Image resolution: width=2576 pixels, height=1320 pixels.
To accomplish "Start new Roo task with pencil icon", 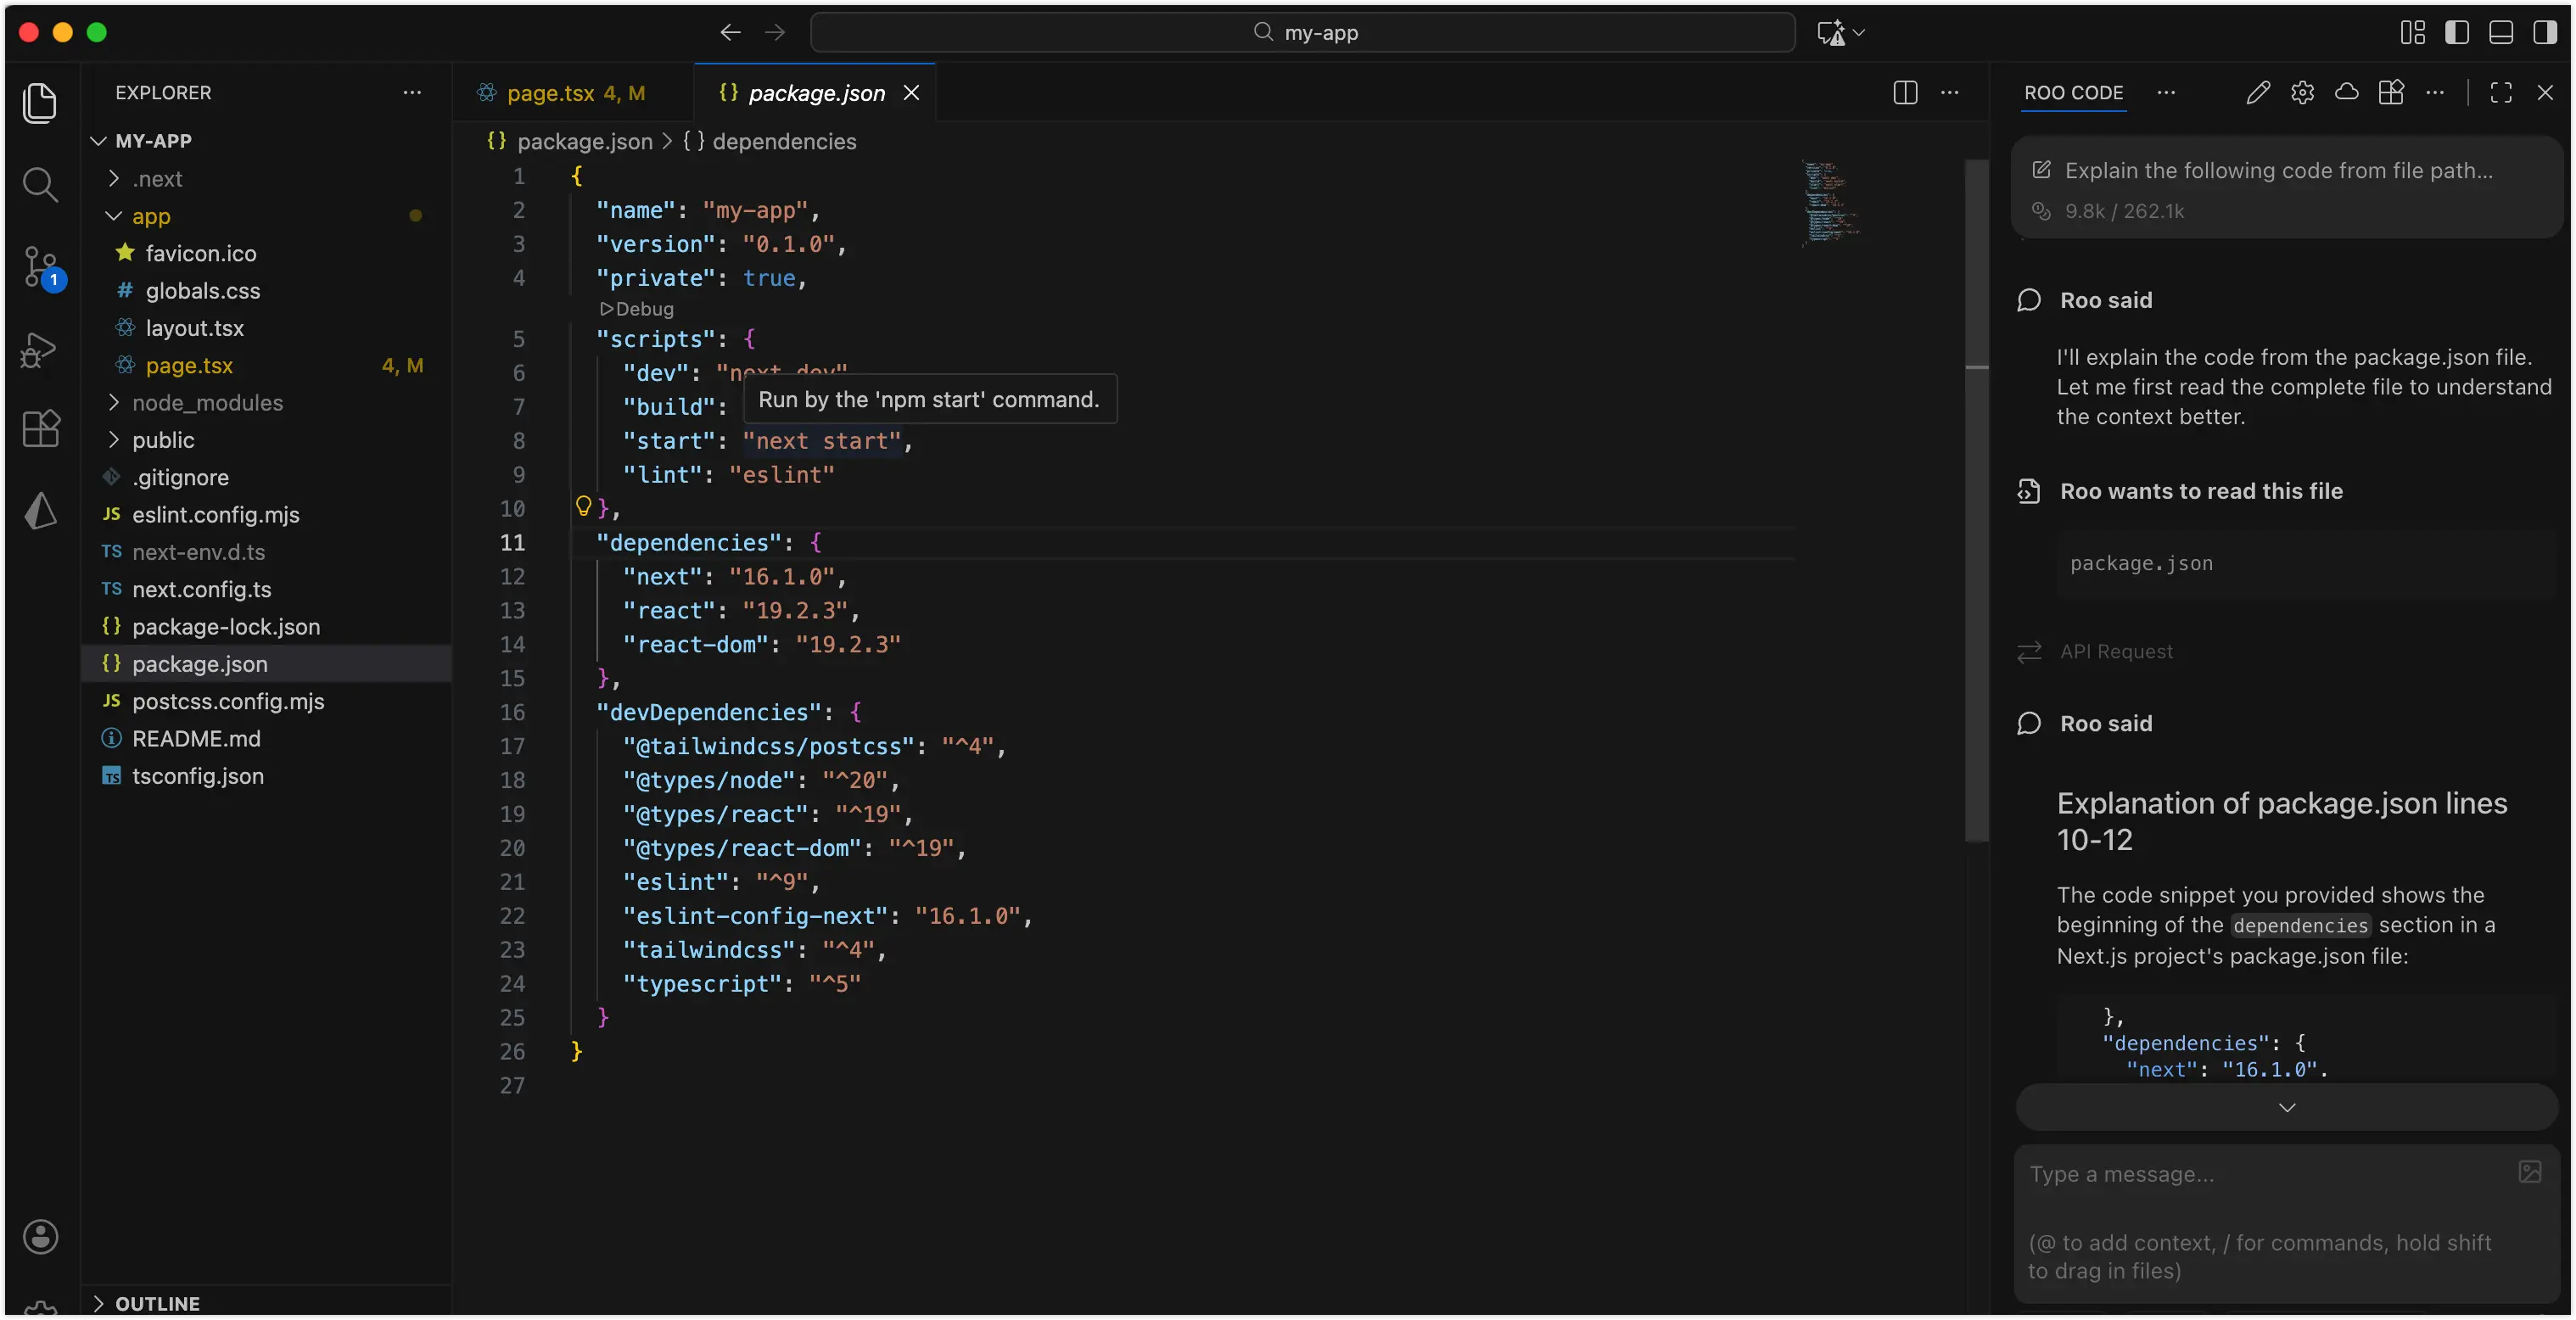I will tap(2257, 92).
